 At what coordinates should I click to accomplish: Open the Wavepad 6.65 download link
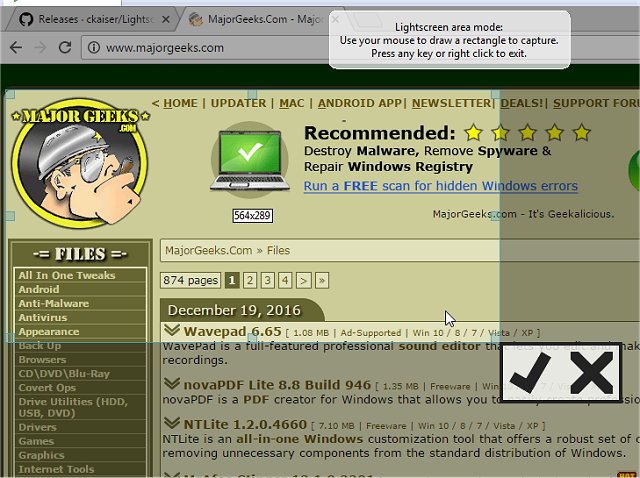(232, 331)
